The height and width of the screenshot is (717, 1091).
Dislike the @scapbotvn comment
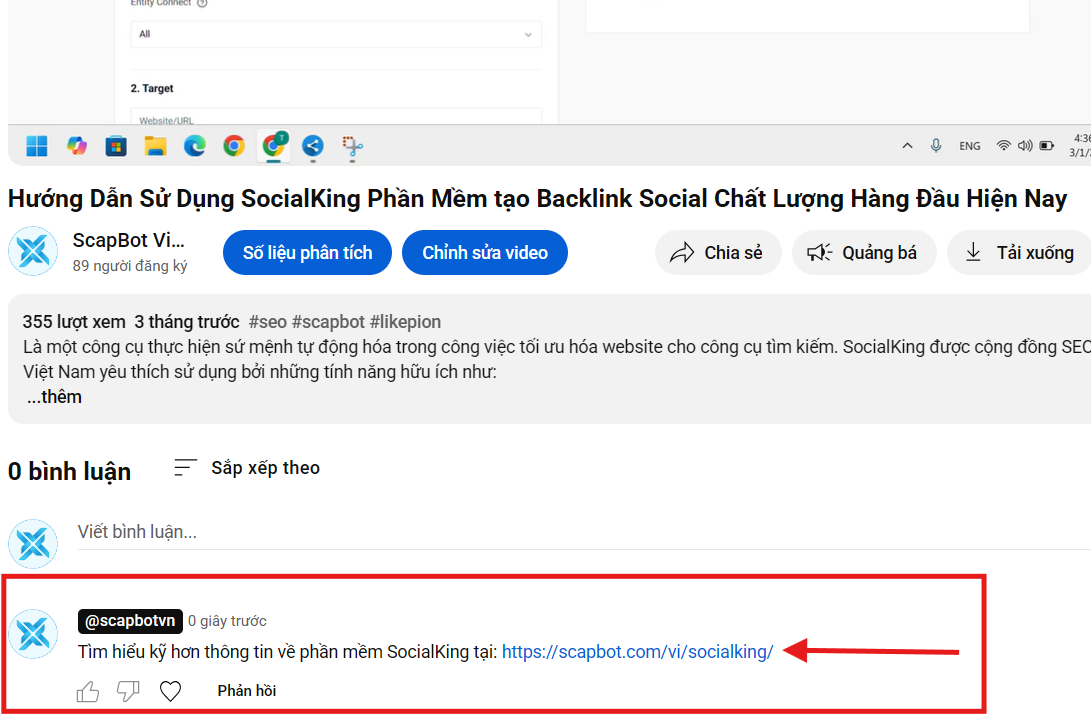(x=128, y=691)
